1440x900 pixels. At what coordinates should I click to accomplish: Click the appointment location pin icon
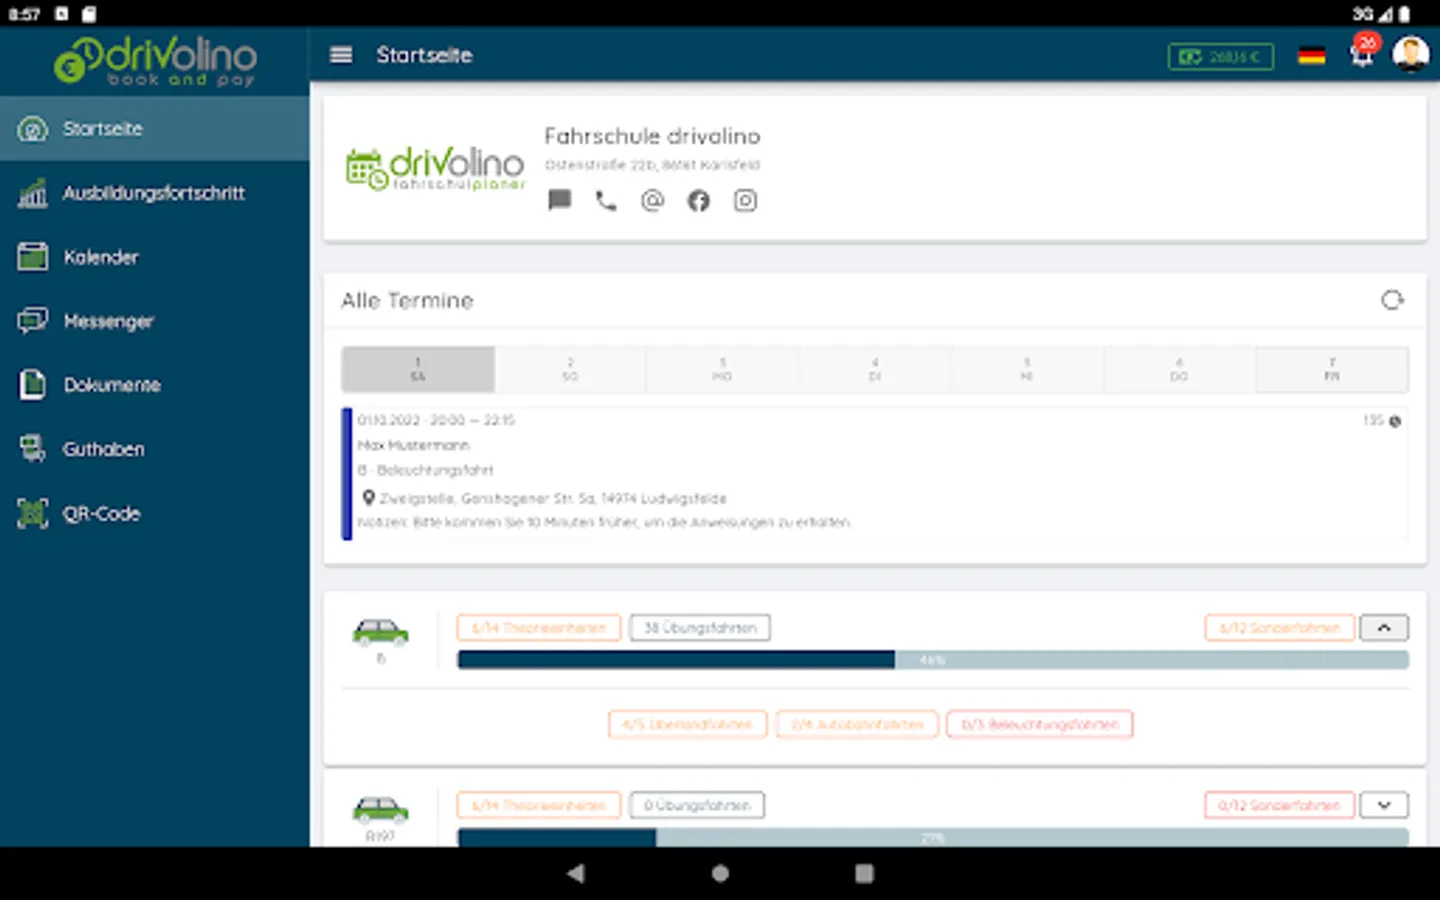coord(368,497)
